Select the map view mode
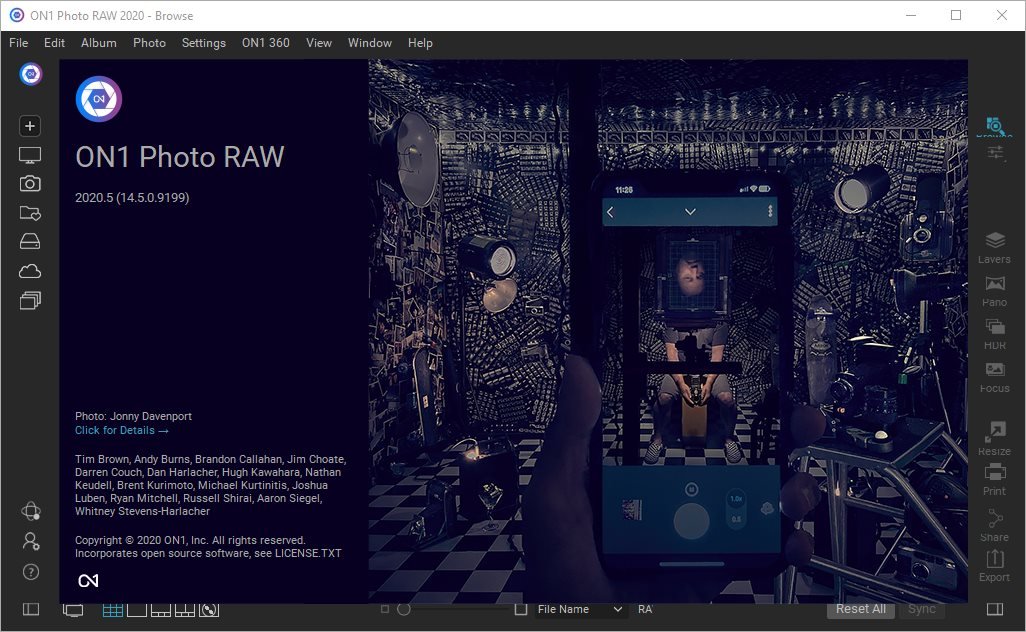The height and width of the screenshot is (632, 1026). click(x=209, y=610)
